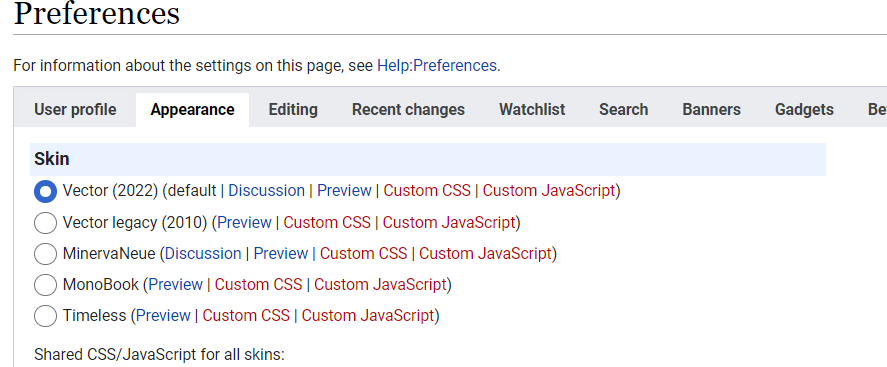The width and height of the screenshot is (887, 367).
Task: Open Custom CSS for Vector (2022)
Action: click(427, 191)
